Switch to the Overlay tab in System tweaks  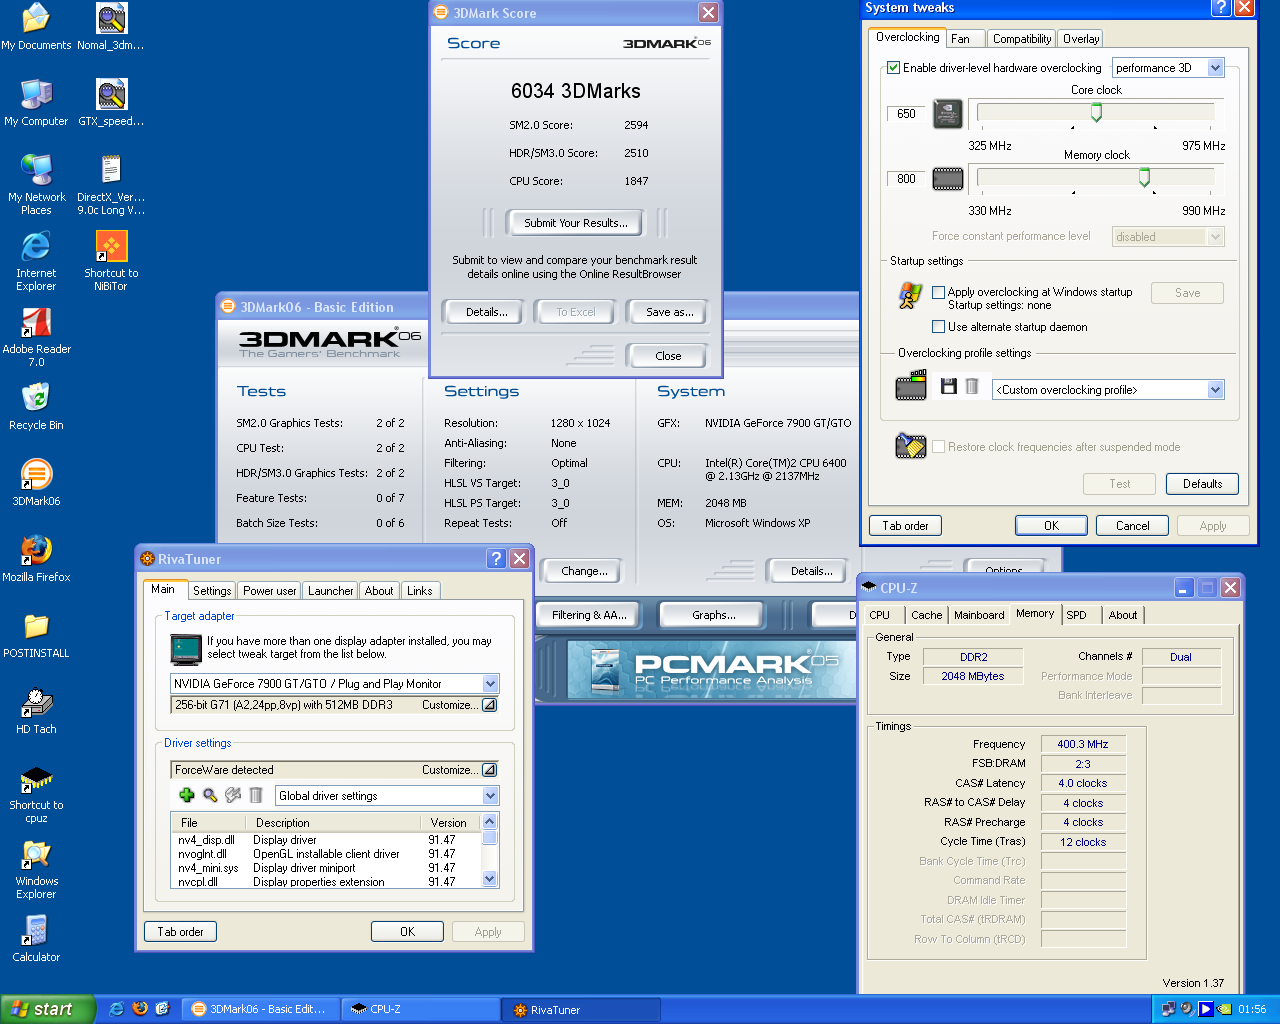(1081, 39)
